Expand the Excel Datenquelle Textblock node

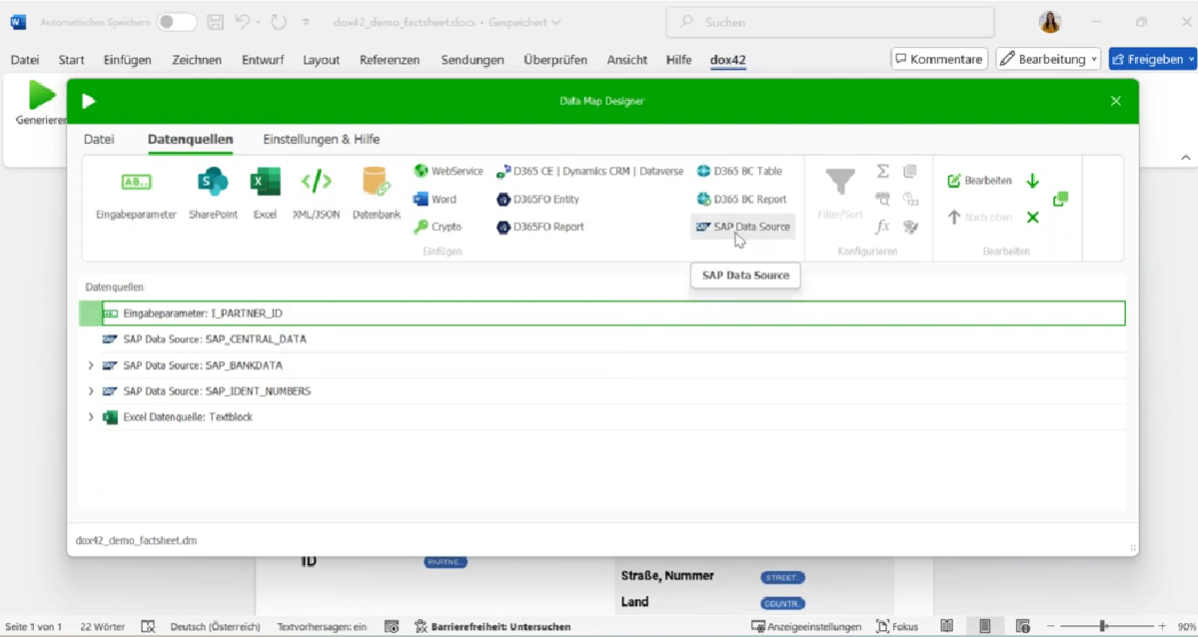tap(91, 418)
